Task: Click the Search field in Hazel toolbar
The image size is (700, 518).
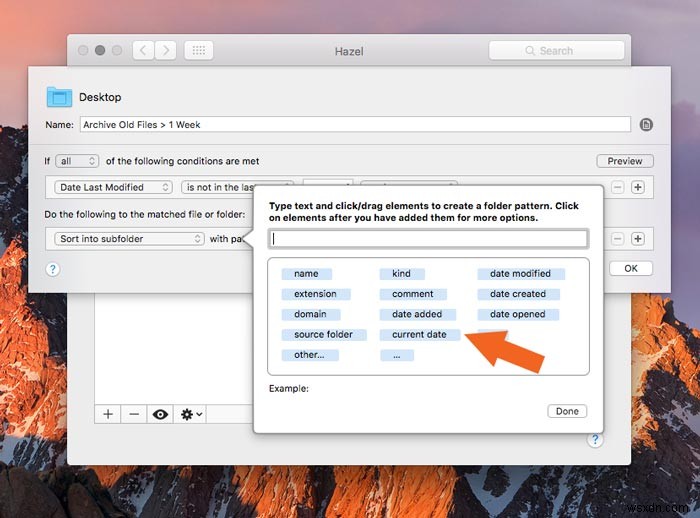Action: point(556,50)
